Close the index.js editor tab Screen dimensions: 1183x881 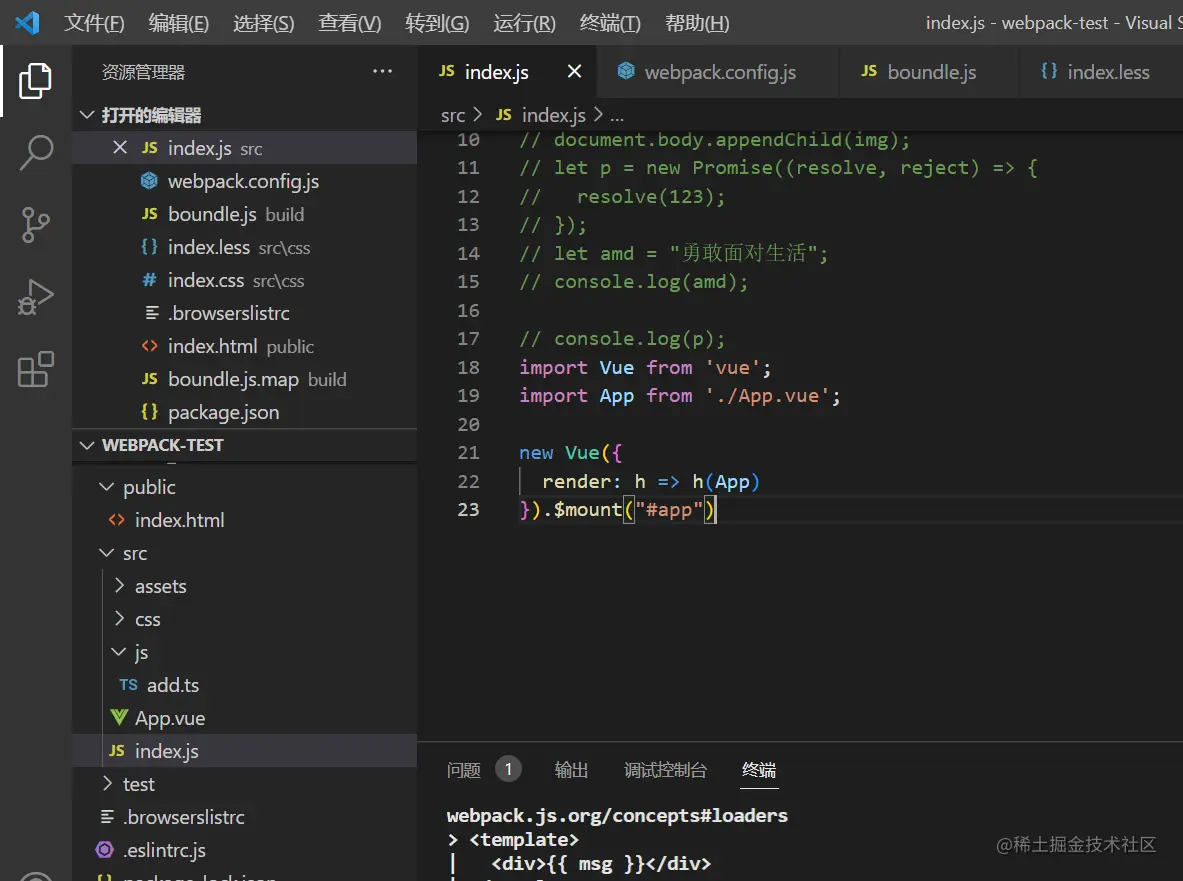(x=574, y=72)
